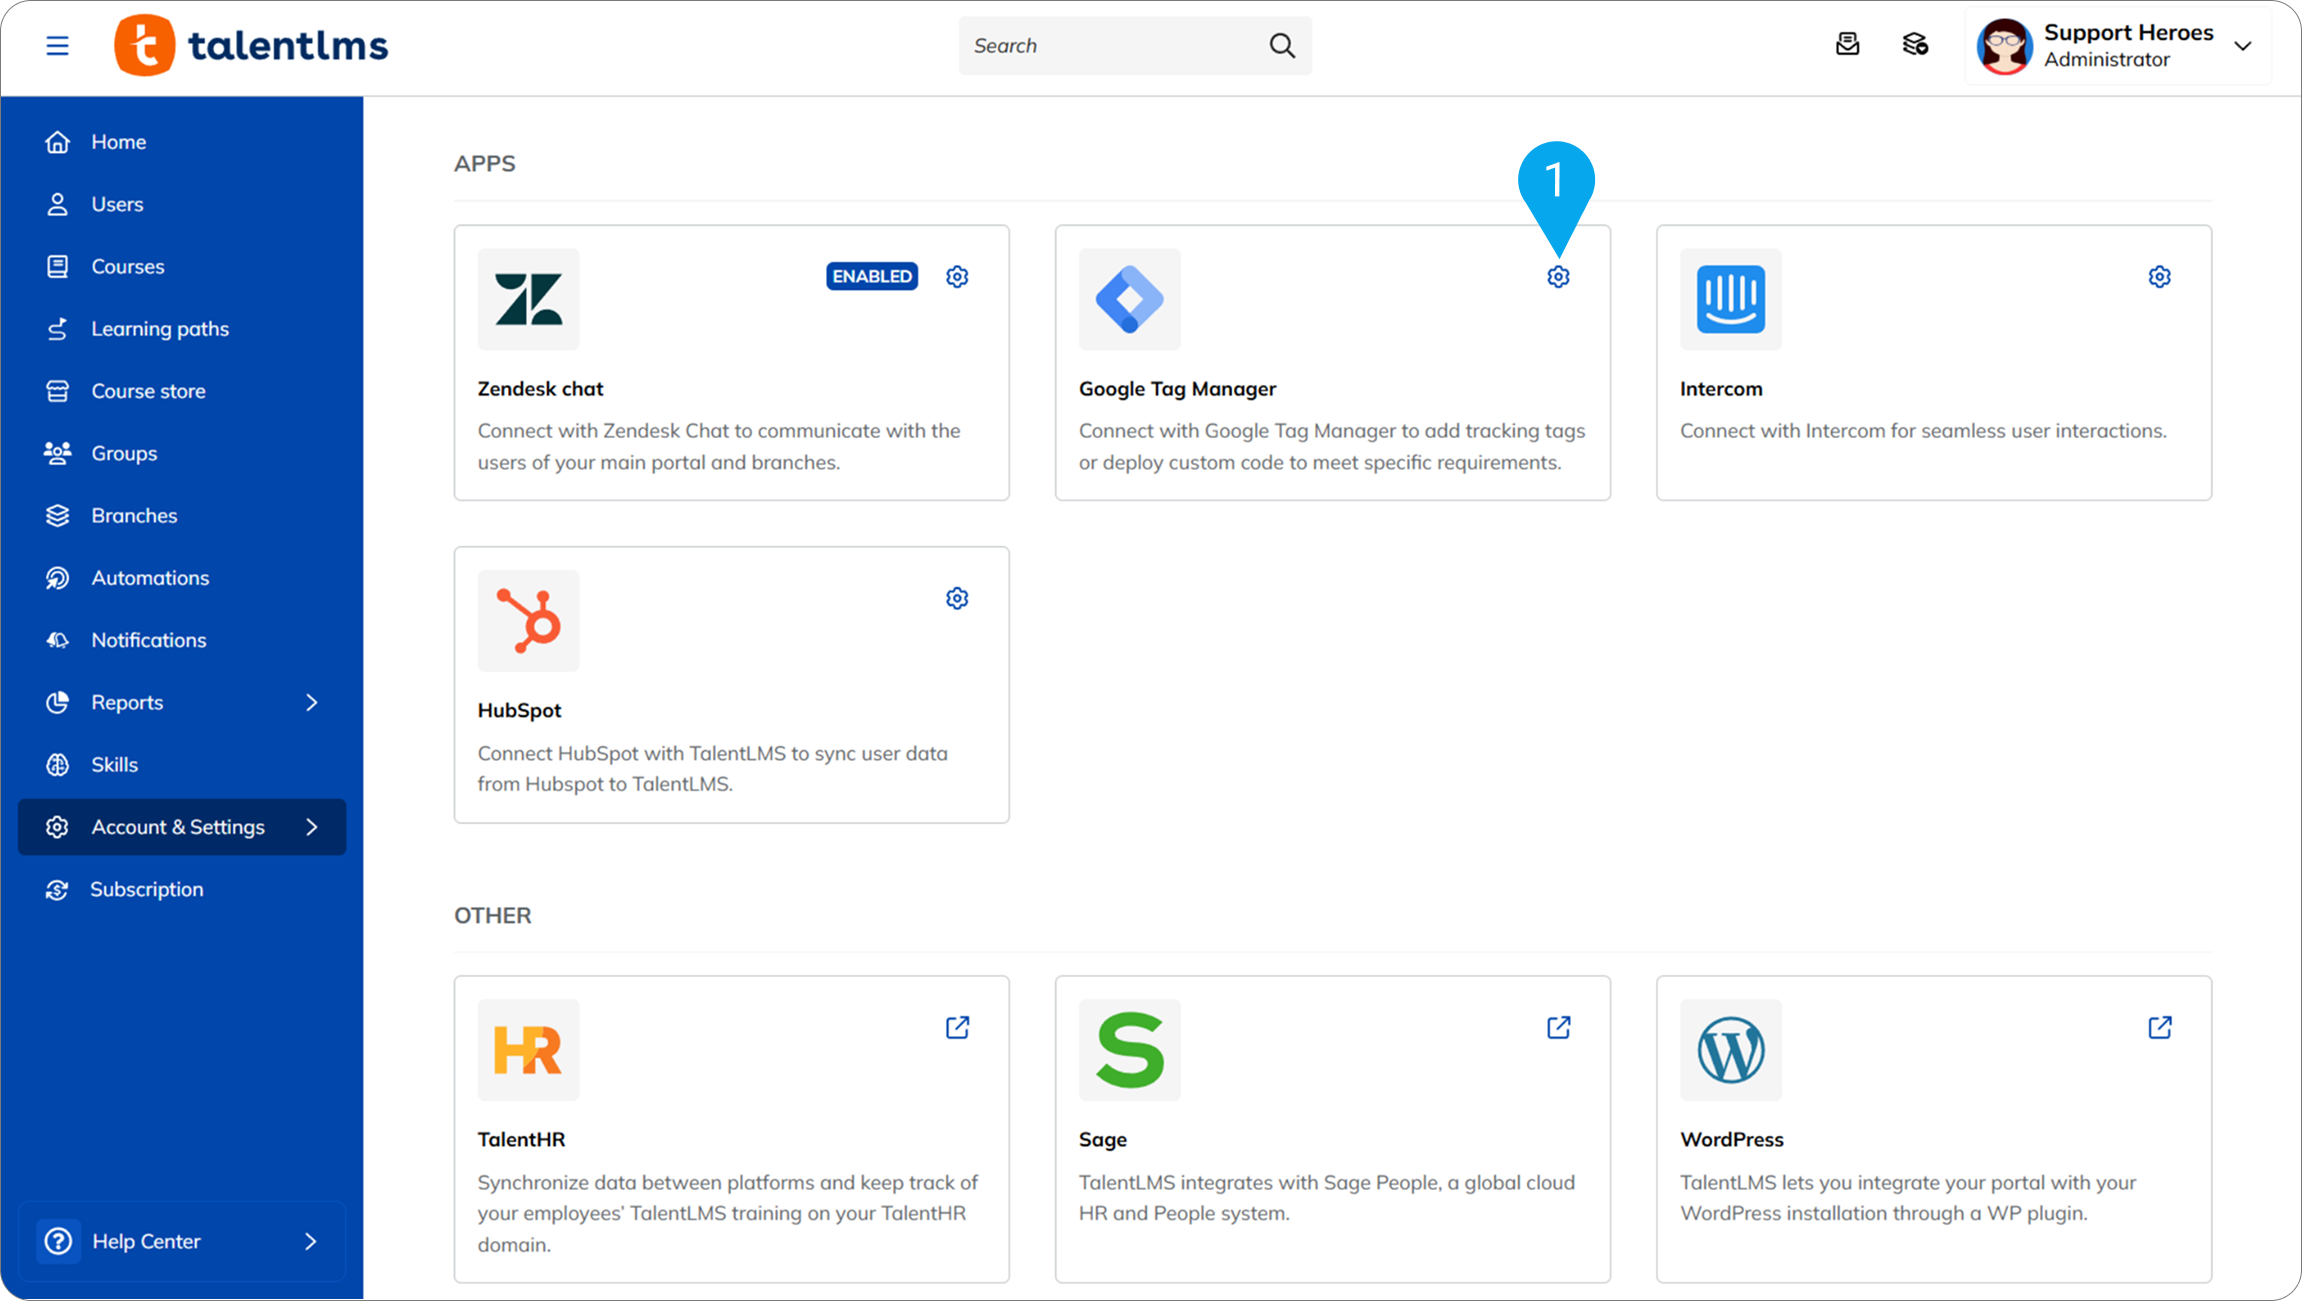This screenshot has width=2302, height=1301.
Task: Open the Support Heroes profile dropdown
Action: [x=2242, y=46]
